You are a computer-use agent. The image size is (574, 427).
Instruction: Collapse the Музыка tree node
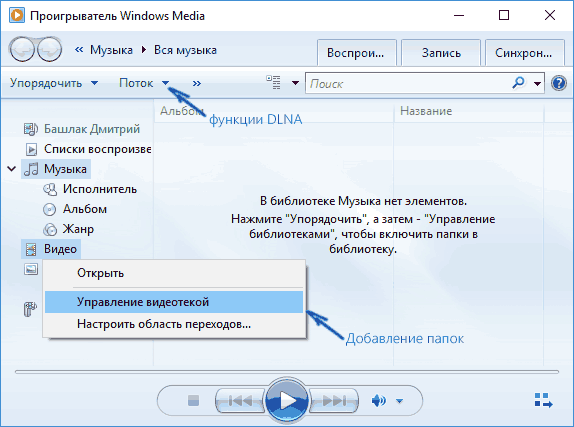click(x=12, y=169)
